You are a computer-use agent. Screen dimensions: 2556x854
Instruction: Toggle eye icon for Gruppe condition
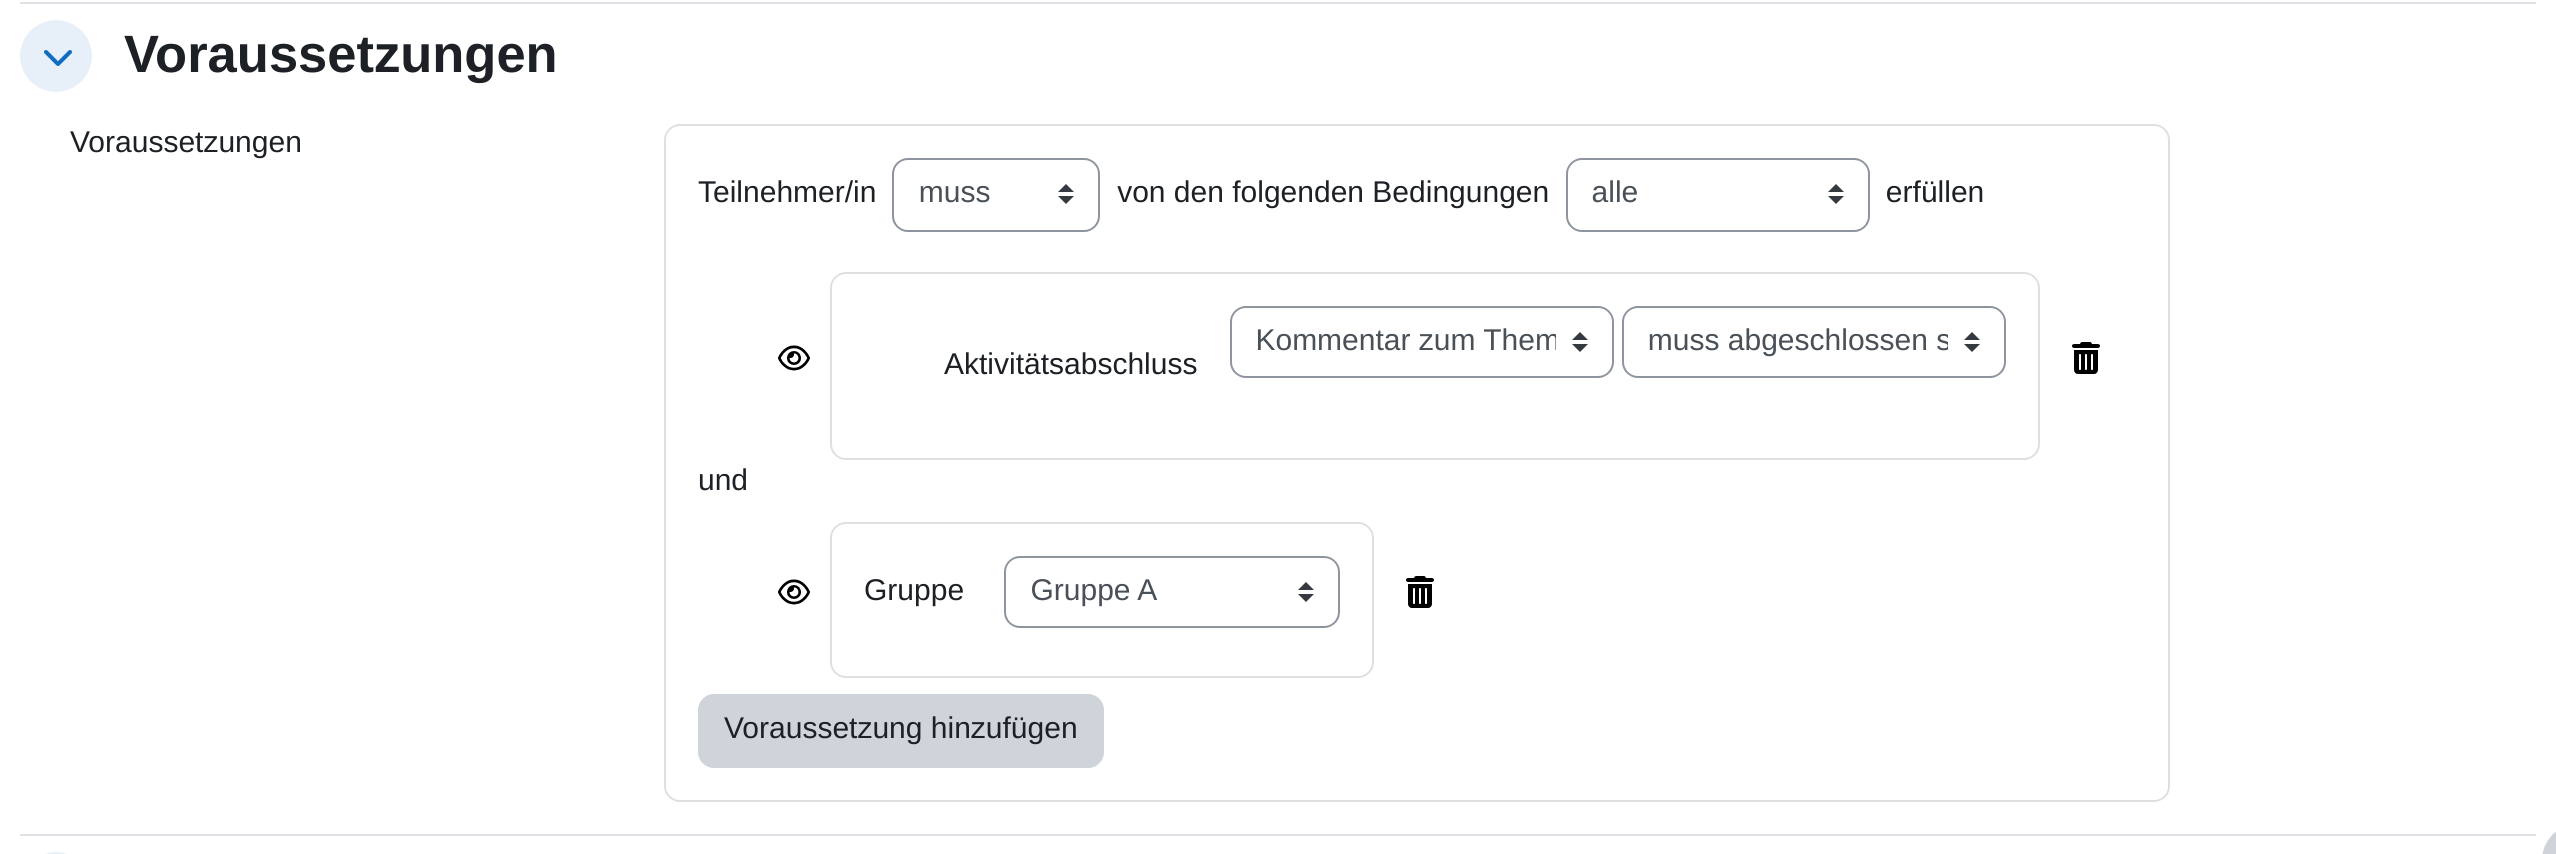point(793,592)
